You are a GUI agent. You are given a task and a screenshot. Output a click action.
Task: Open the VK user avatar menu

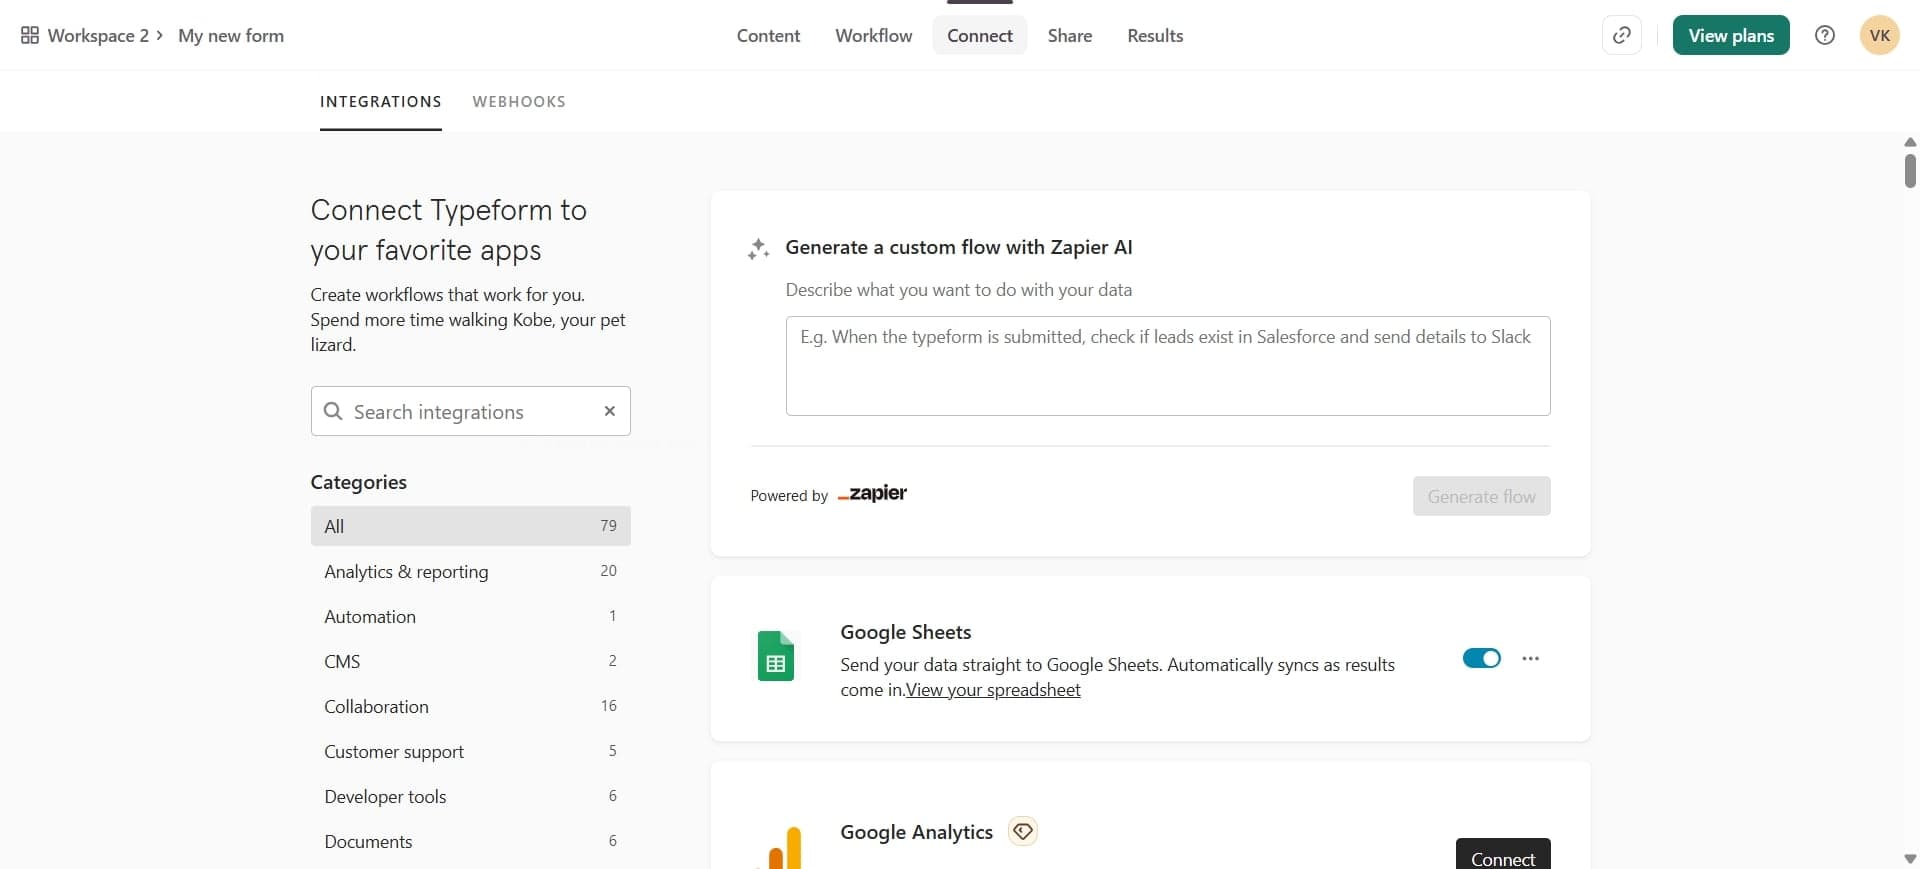point(1879,35)
